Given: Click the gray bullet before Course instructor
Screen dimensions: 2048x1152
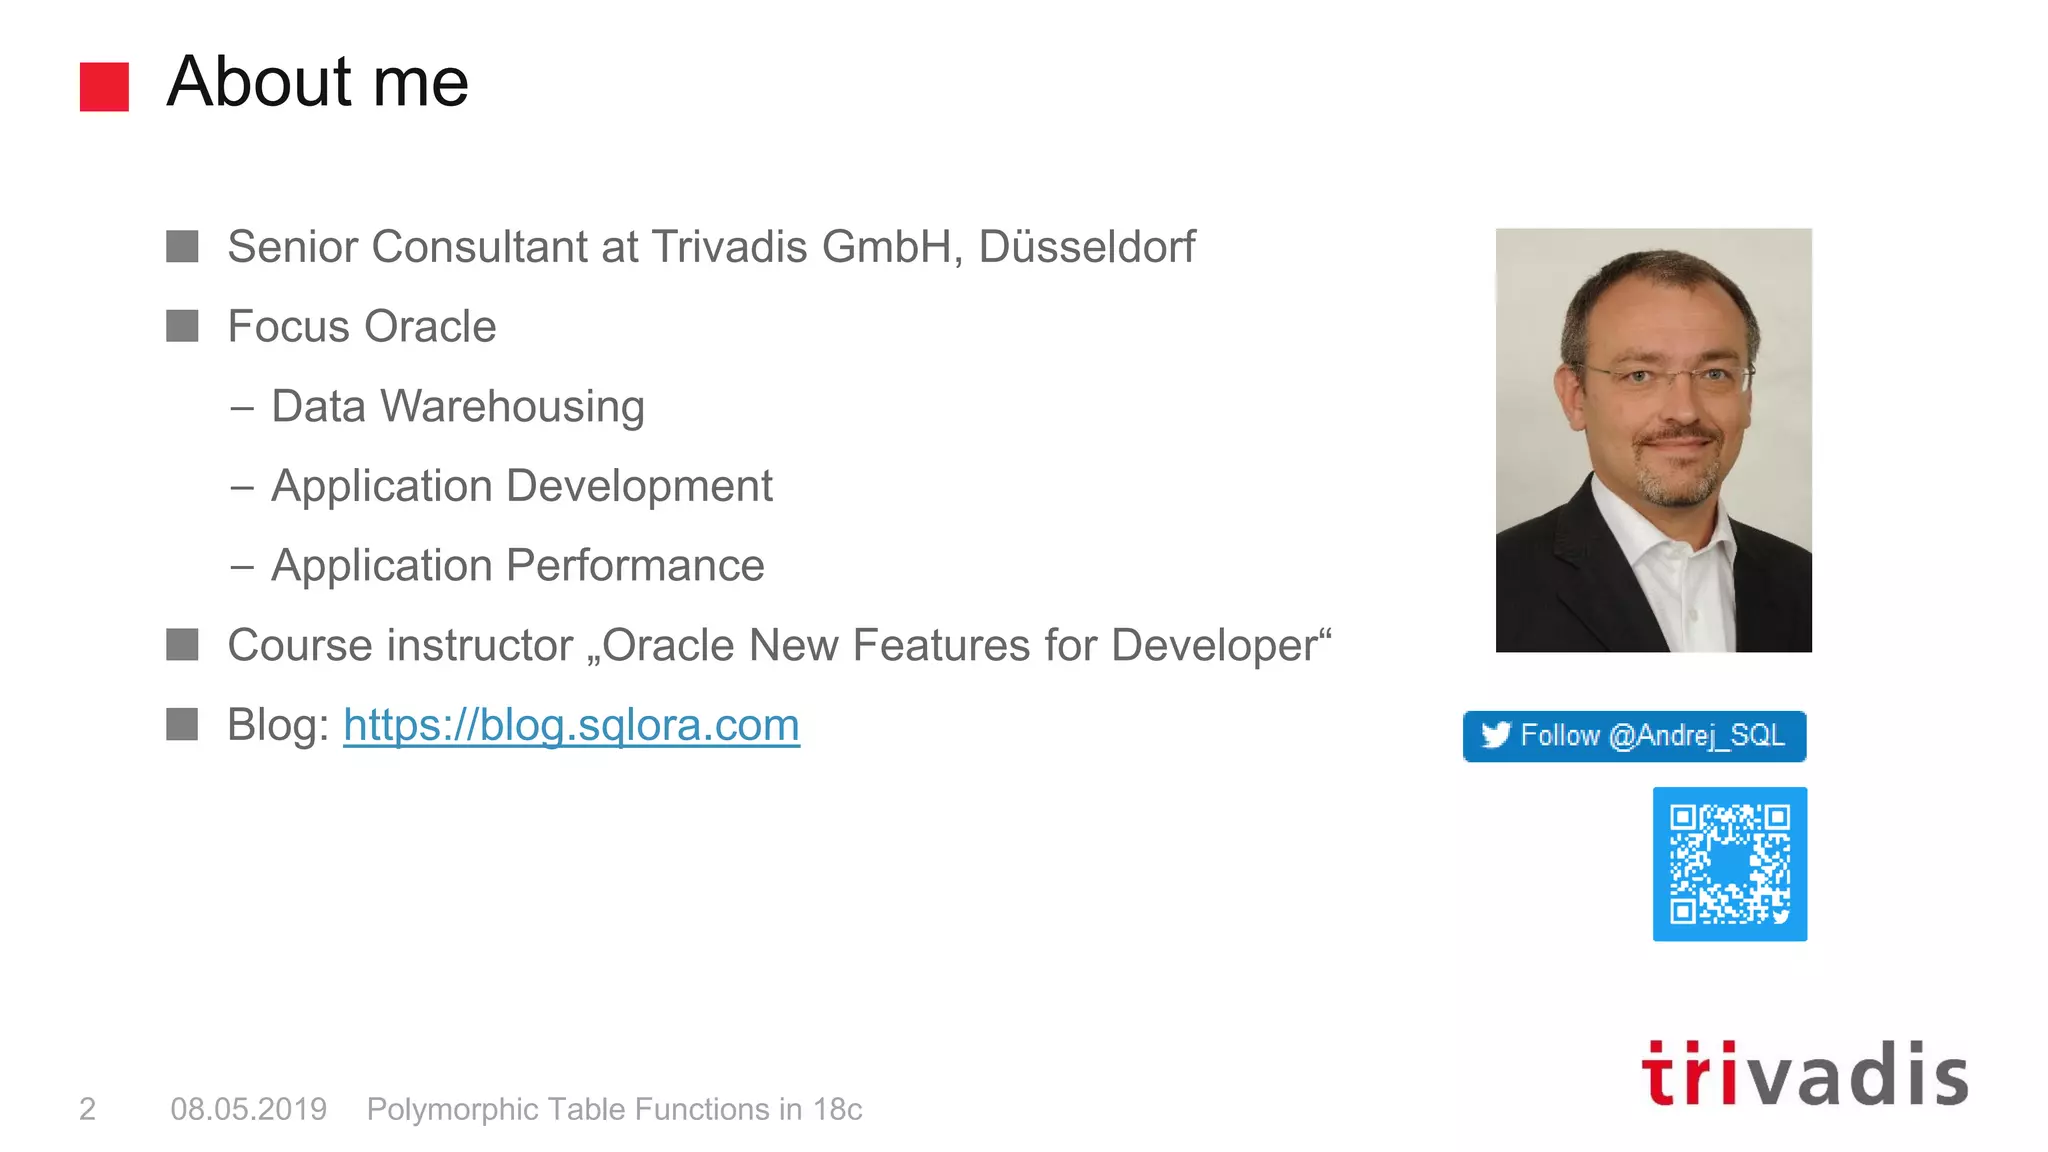Looking at the screenshot, I should click(x=182, y=645).
